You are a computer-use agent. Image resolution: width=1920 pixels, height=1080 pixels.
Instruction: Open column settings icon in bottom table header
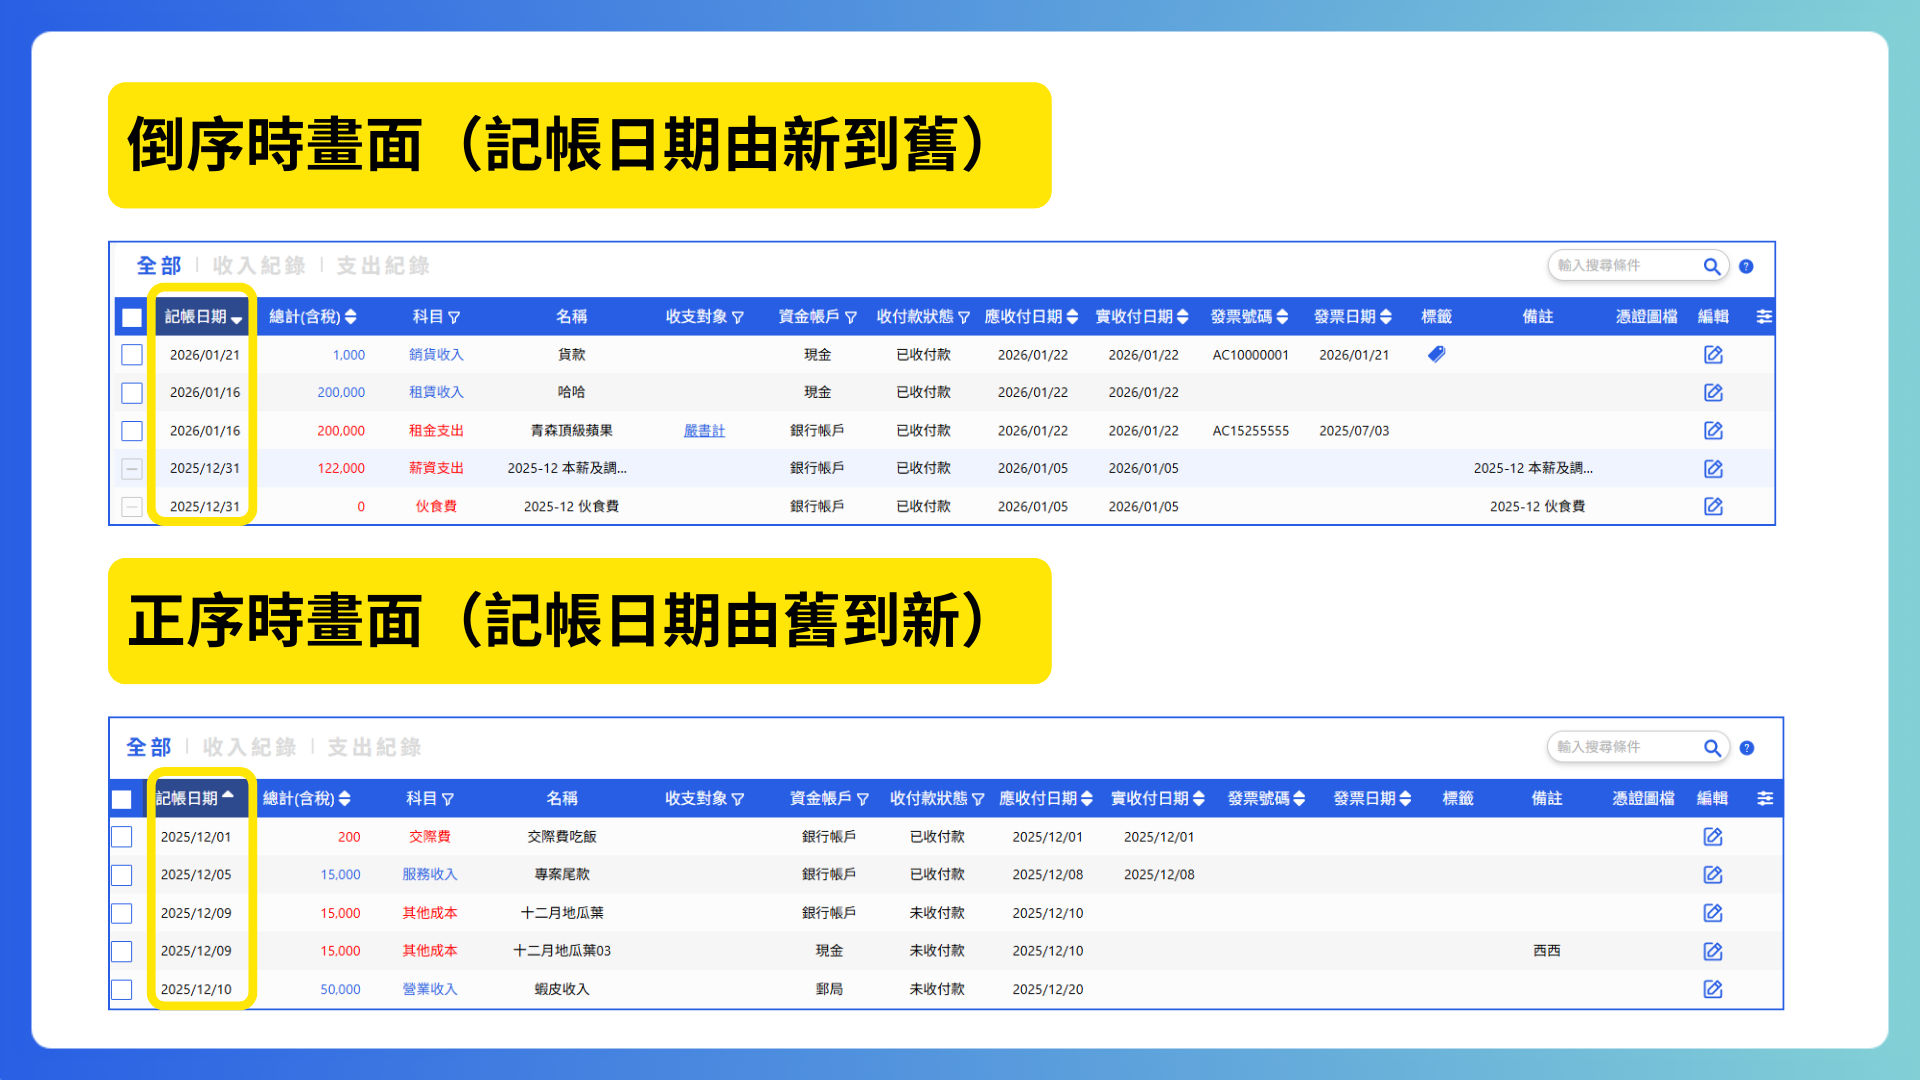[1764, 798]
